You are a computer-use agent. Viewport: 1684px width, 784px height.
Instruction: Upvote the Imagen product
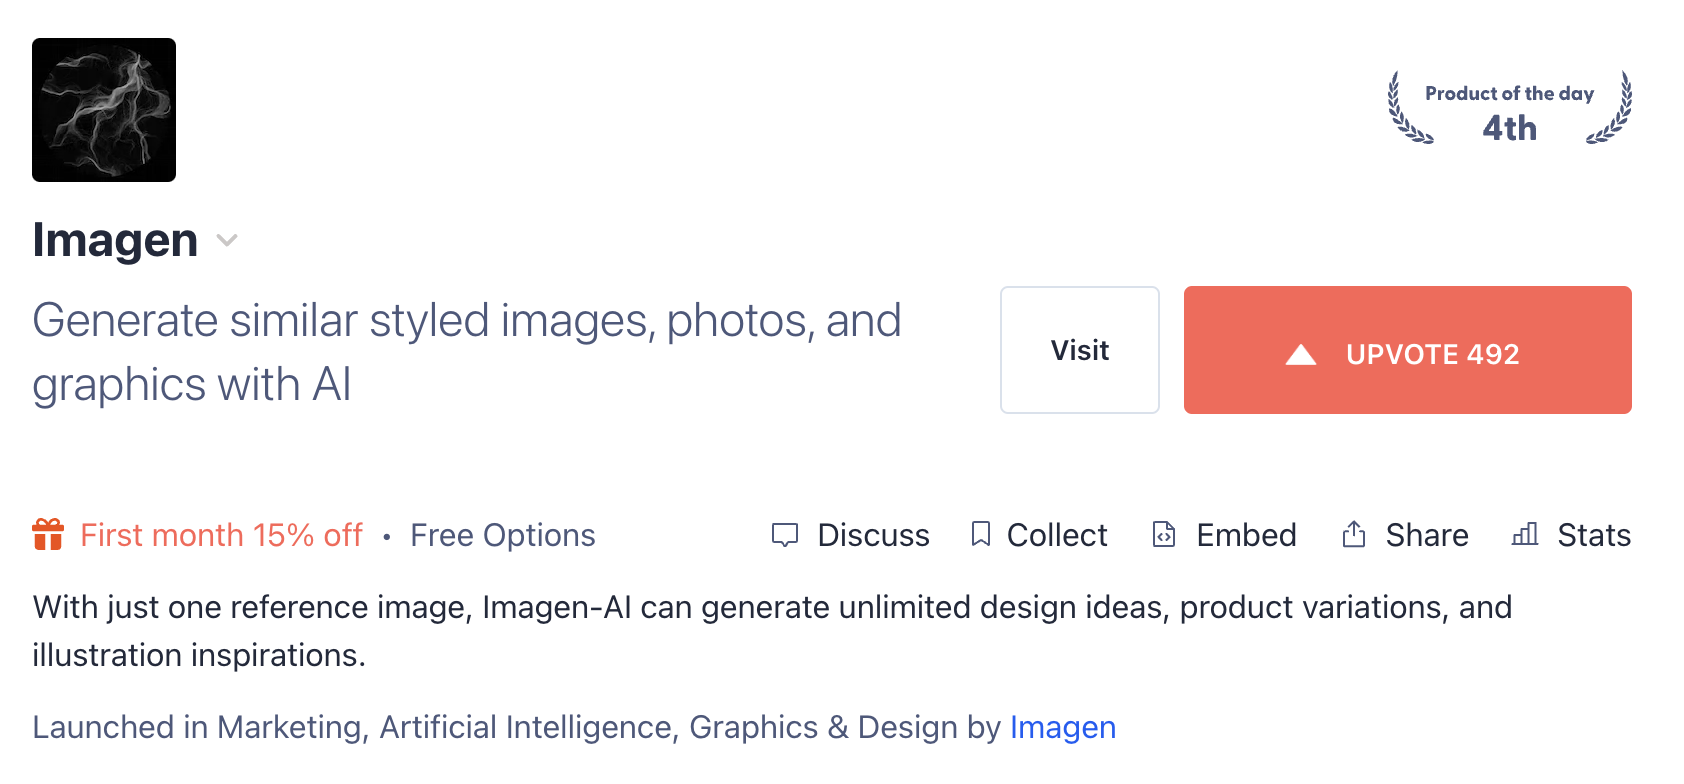click(x=1407, y=350)
